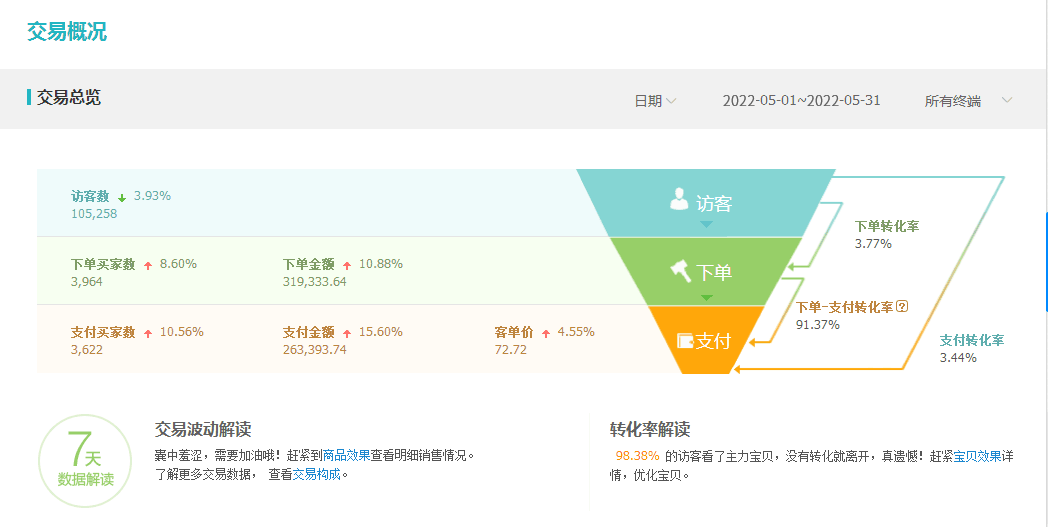Click the visitor person icon in funnel

point(679,200)
